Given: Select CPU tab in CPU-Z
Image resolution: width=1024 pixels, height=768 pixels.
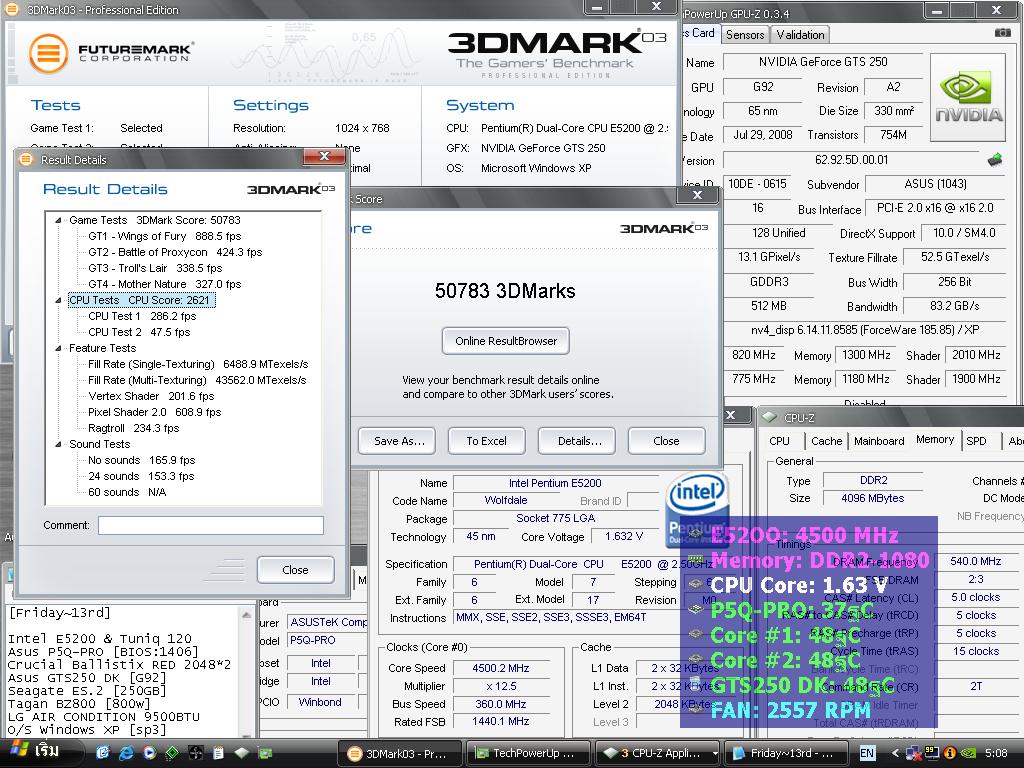Looking at the screenshot, I should point(779,441).
